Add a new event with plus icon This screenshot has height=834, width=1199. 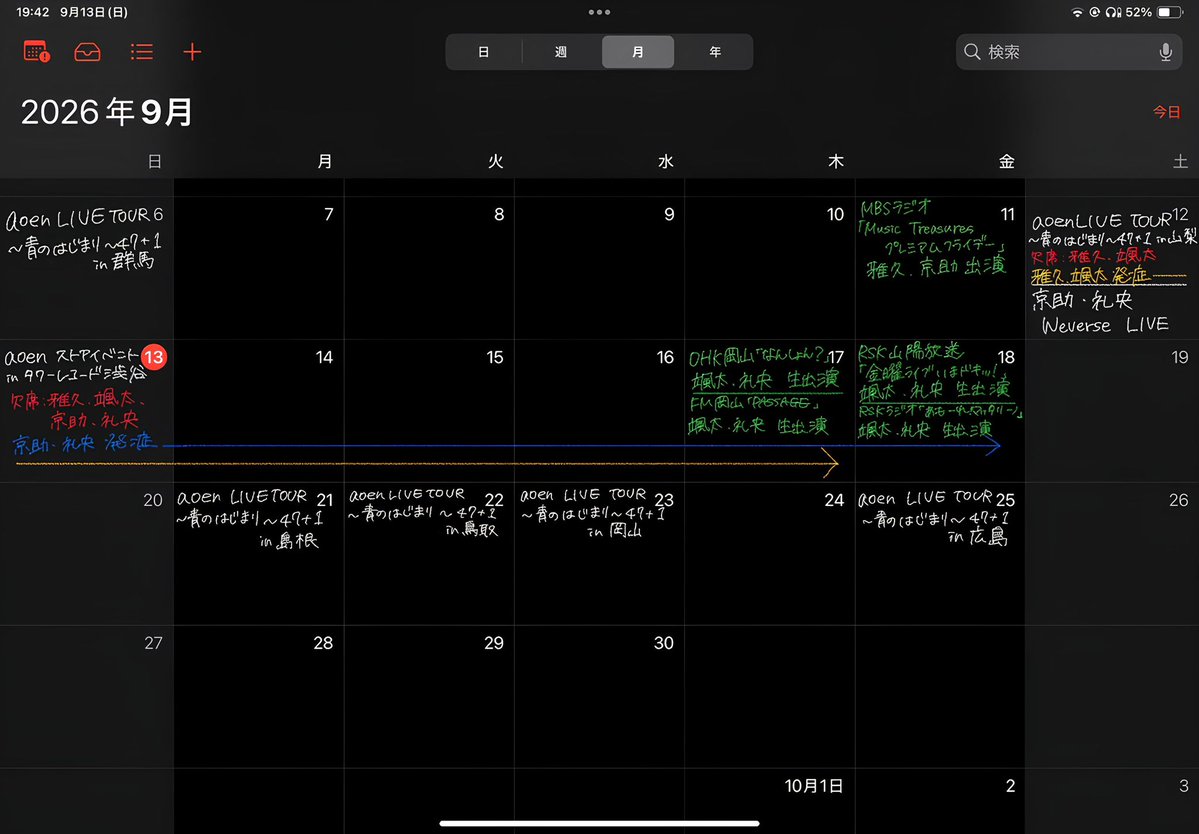[x=192, y=51]
